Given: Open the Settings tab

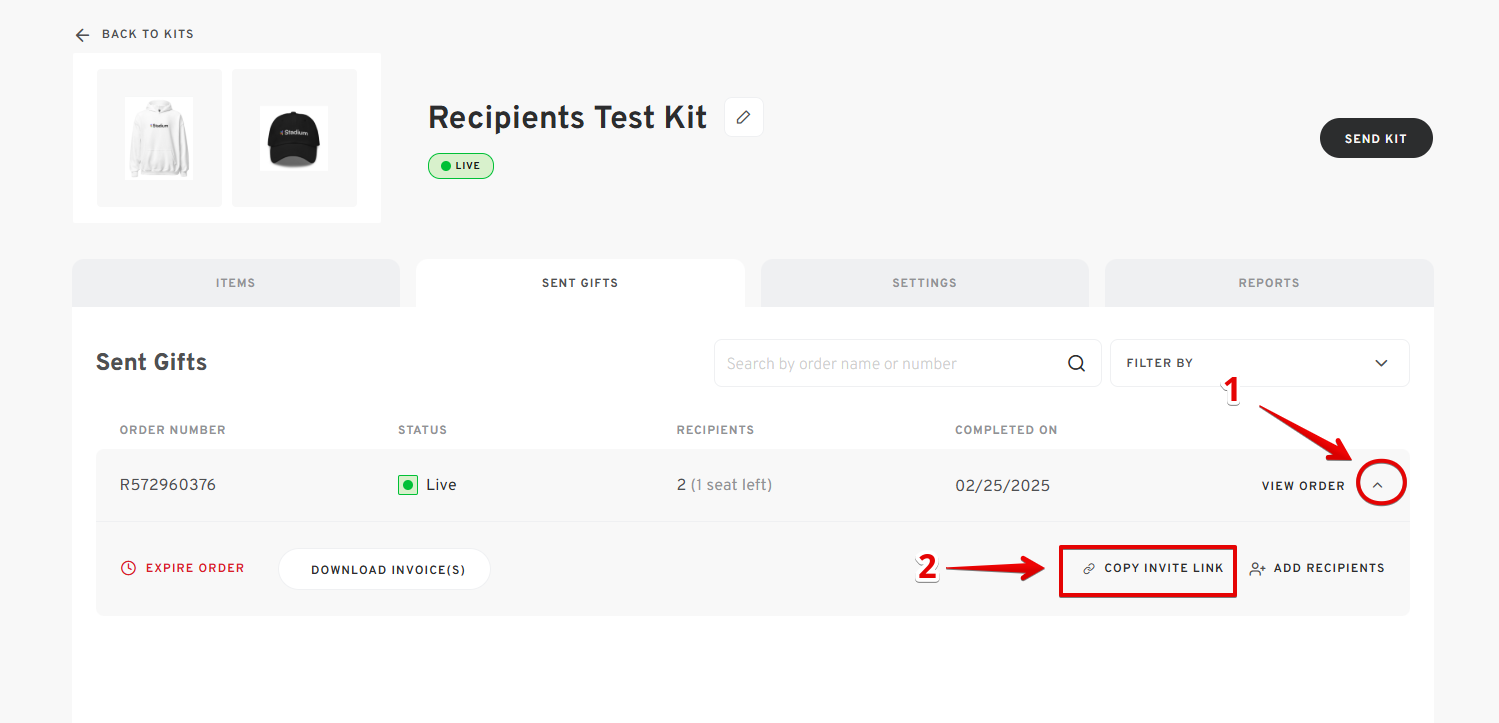Looking at the screenshot, I should [x=924, y=283].
